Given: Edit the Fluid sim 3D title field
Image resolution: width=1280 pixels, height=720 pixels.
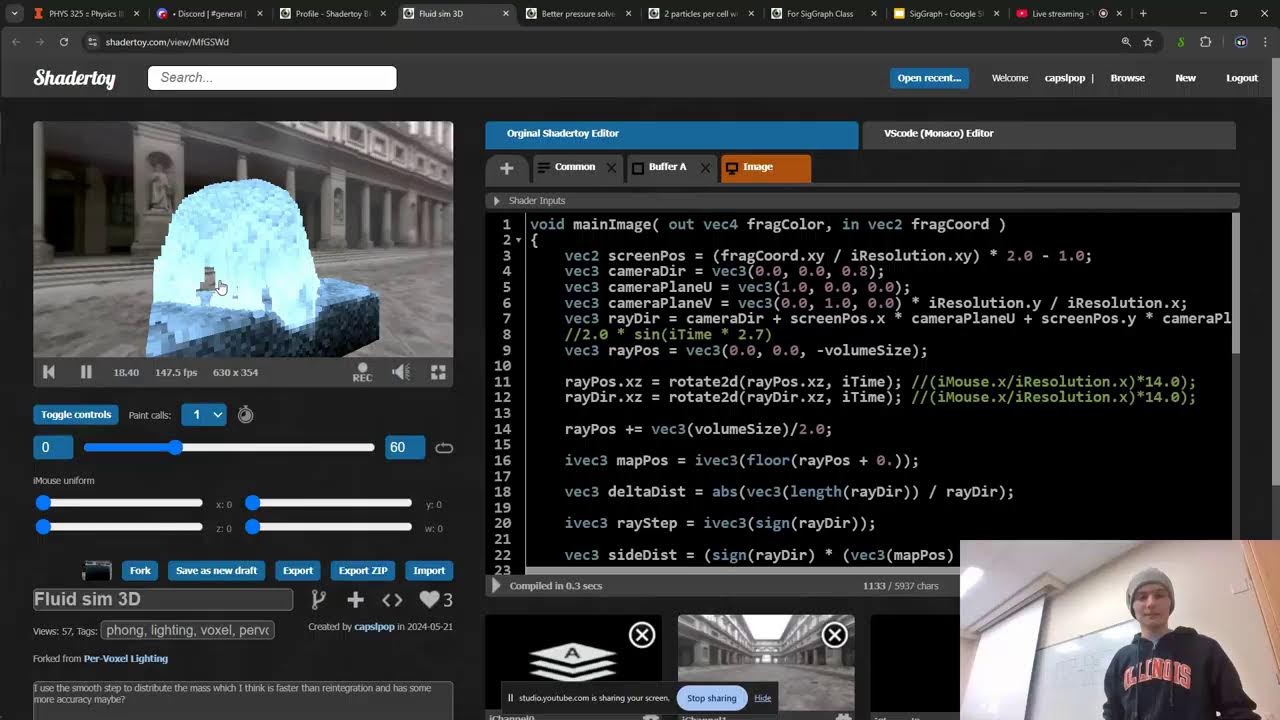Looking at the screenshot, I should coord(163,599).
